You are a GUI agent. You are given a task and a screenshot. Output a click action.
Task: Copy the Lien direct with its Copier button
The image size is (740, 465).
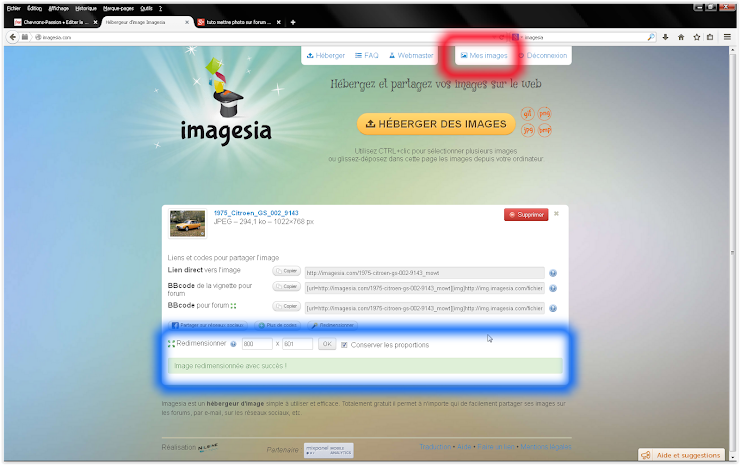[286, 271]
